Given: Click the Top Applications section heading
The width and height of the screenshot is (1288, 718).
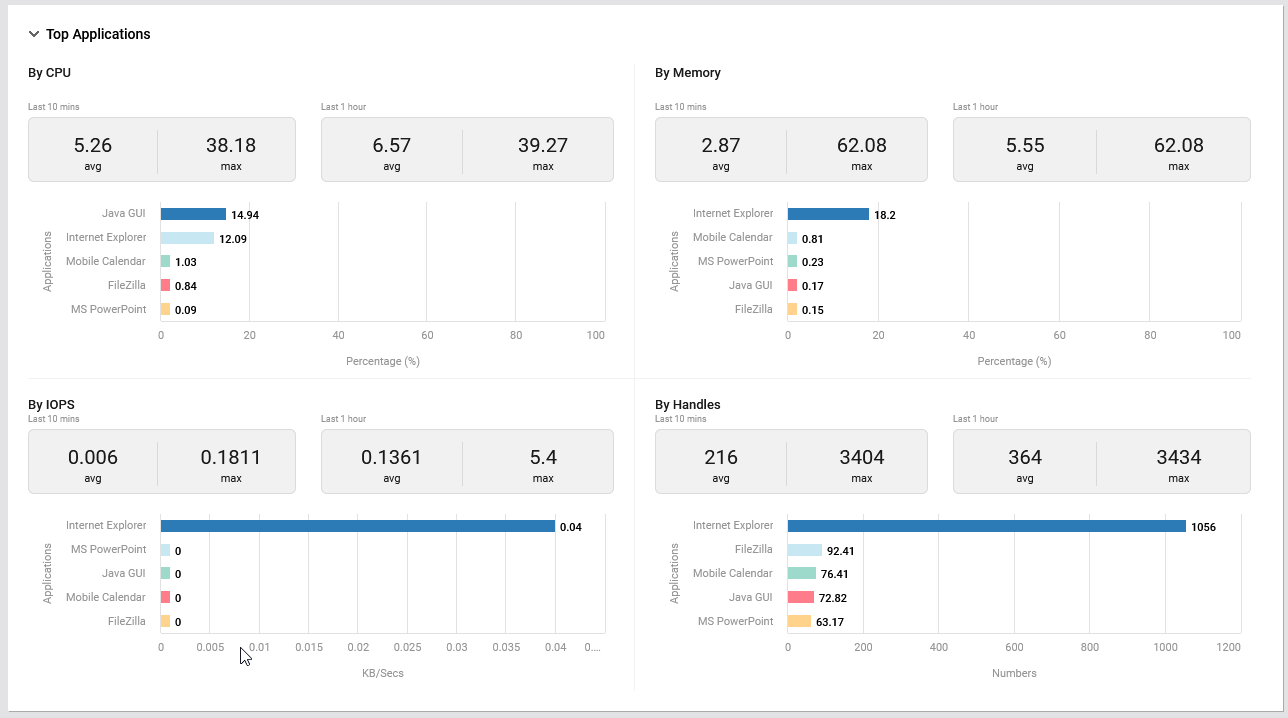Looking at the screenshot, I should click(98, 34).
